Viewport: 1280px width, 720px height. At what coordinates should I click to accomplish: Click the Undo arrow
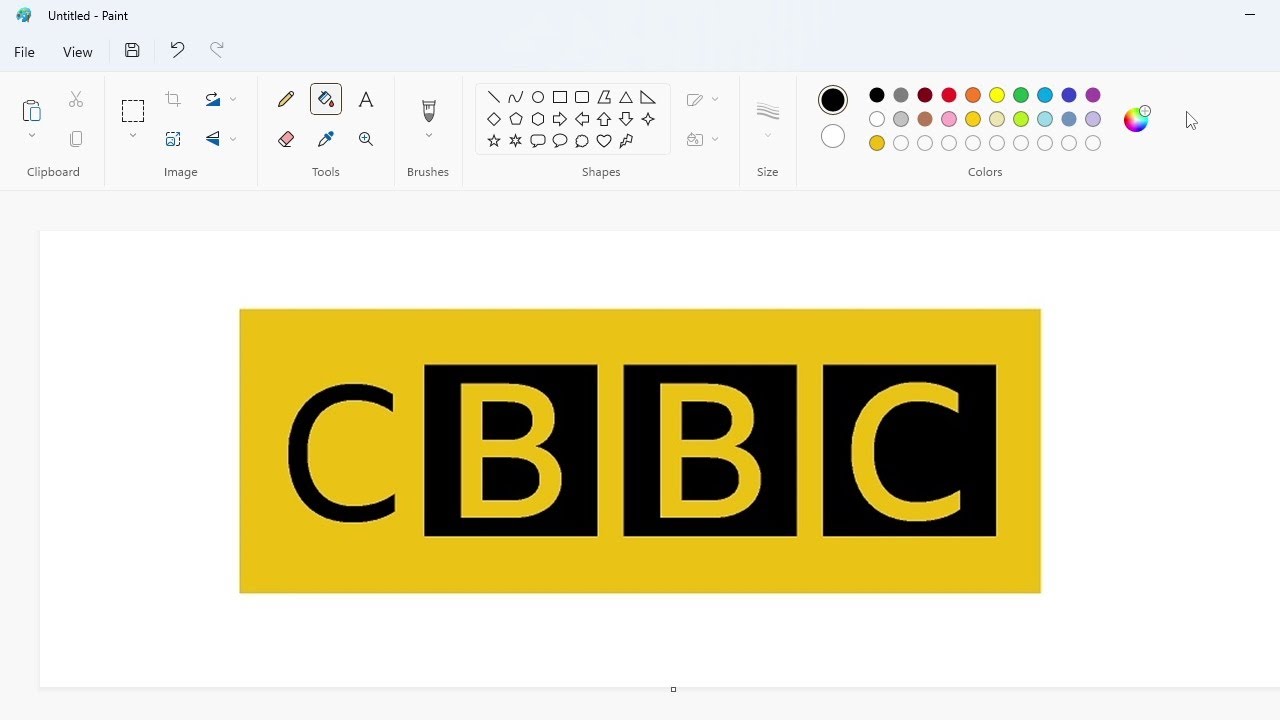pos(177,50)
